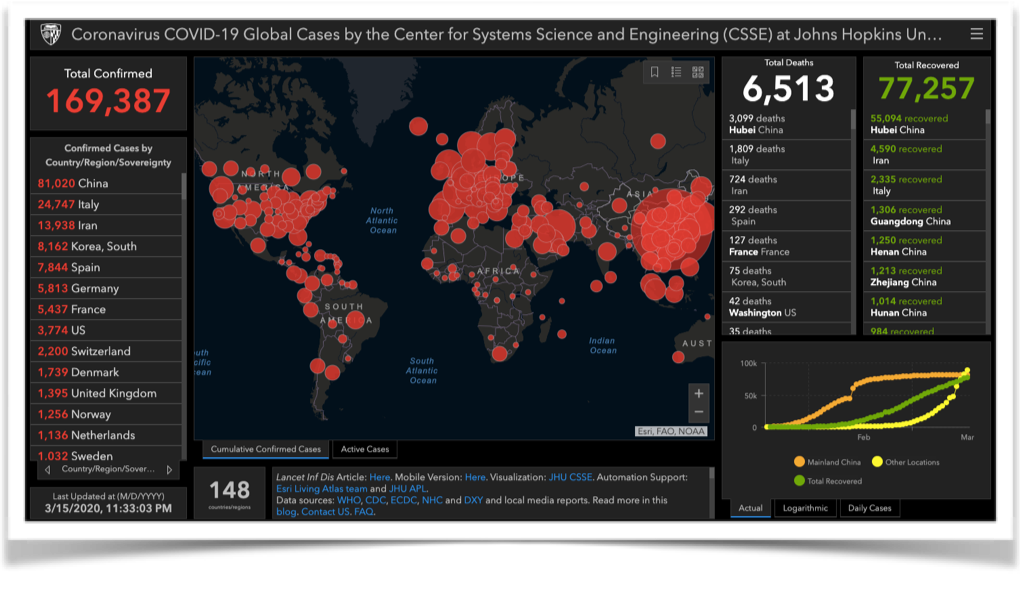Screen dimensions: 1020x600
Task: Click 1,306 recovered Guangdong China row
Action: 924,215
